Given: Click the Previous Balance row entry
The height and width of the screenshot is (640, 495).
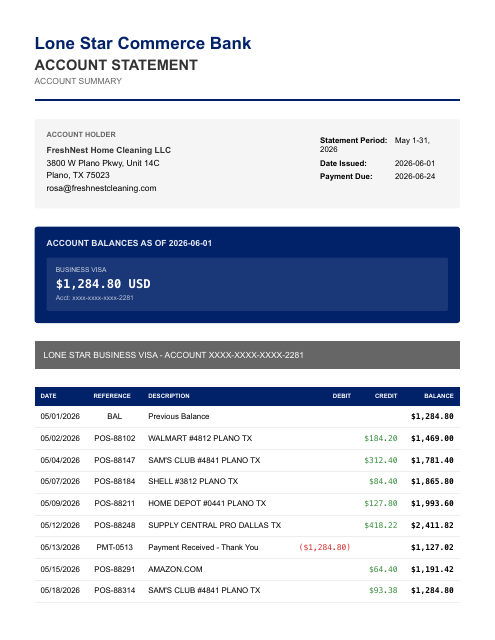Looking at the screenshot, I should point(247,416).
